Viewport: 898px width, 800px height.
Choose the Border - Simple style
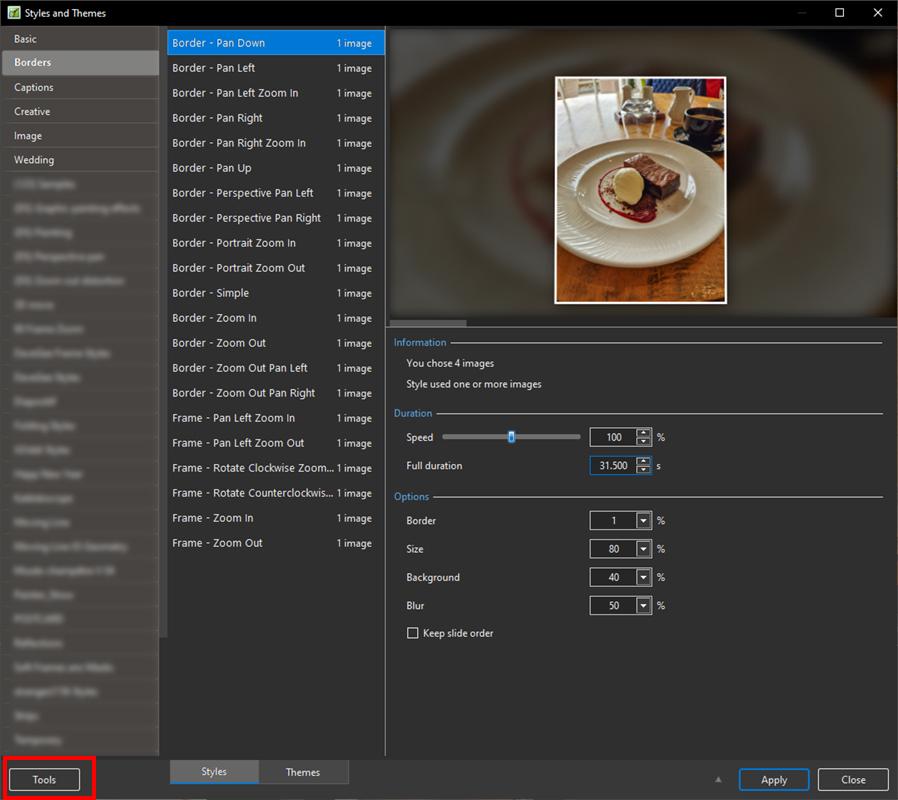[211, 293]
